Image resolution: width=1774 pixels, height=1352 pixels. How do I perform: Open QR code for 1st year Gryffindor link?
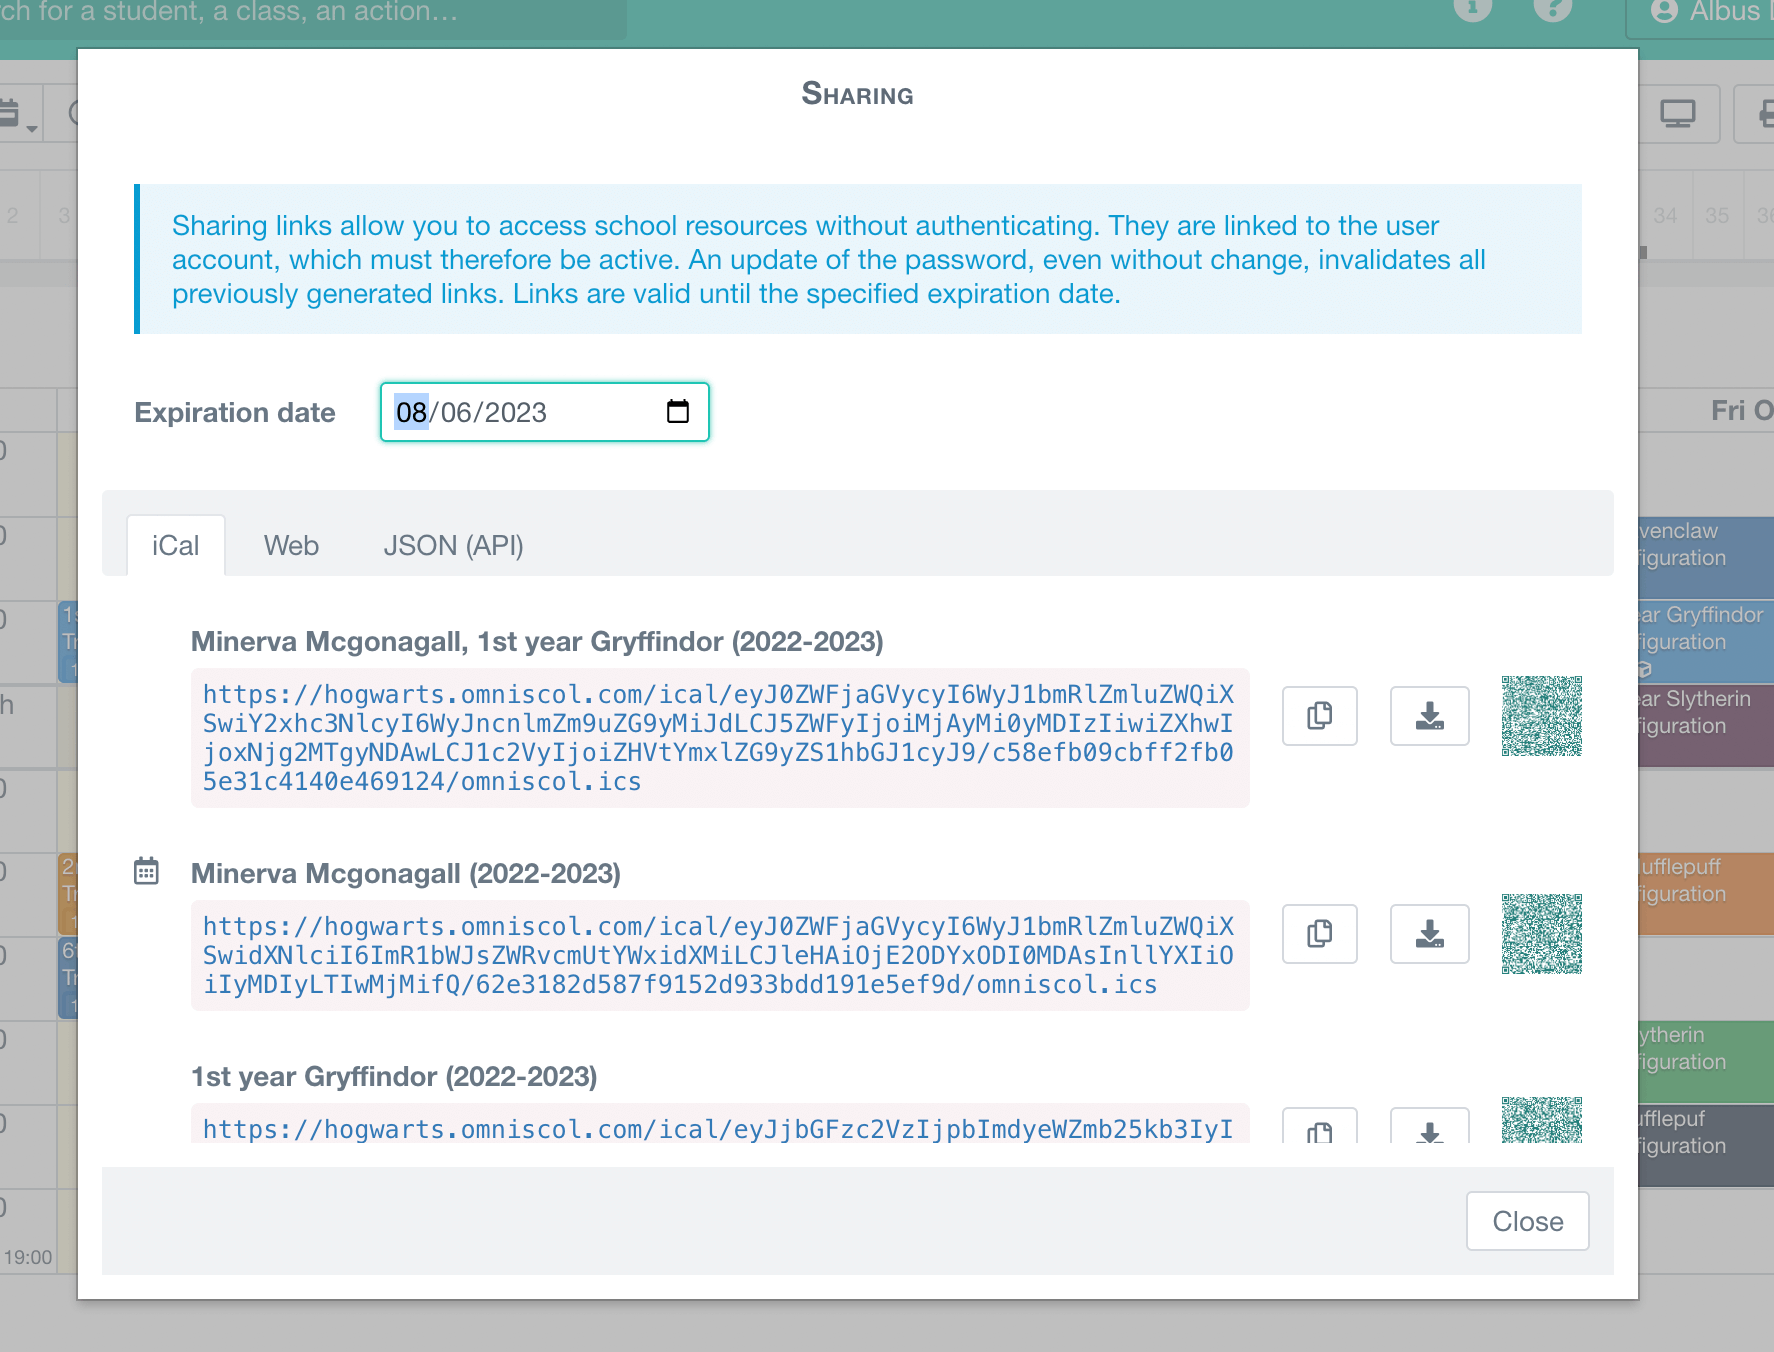(1541, 1120)
